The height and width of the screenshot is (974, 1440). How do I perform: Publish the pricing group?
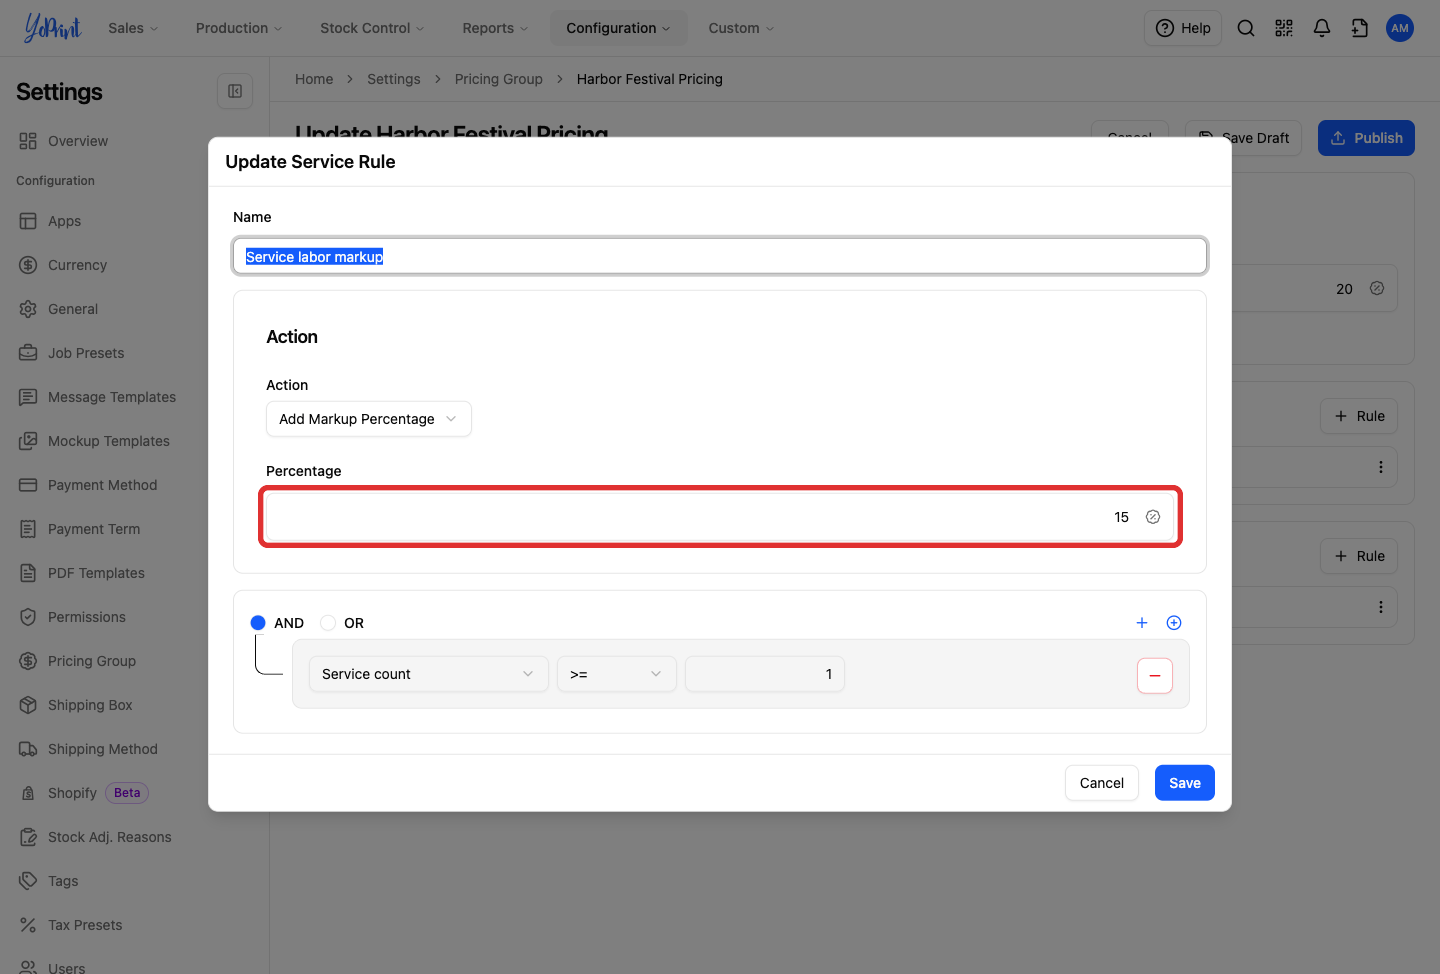(1366, 138)
